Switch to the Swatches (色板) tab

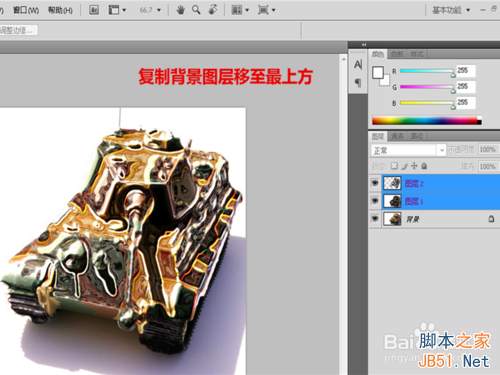397,54
